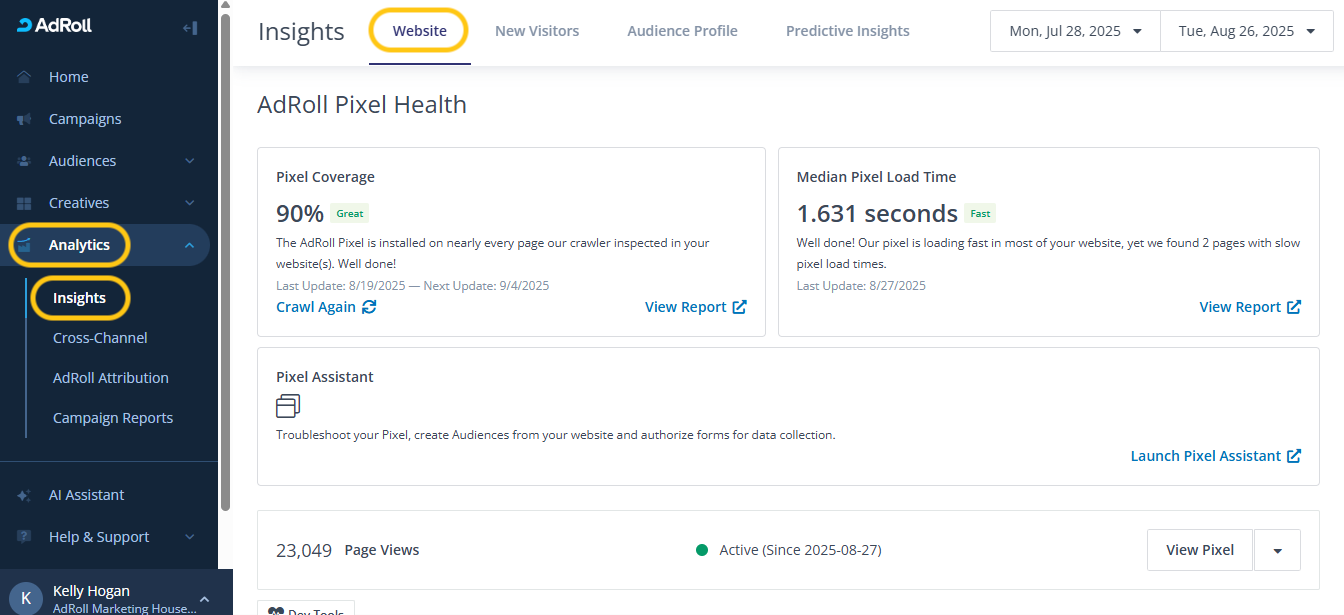Click the Crawl Again refresh icon
This screenshot has width=1344, height=615.
coord(369,307)
